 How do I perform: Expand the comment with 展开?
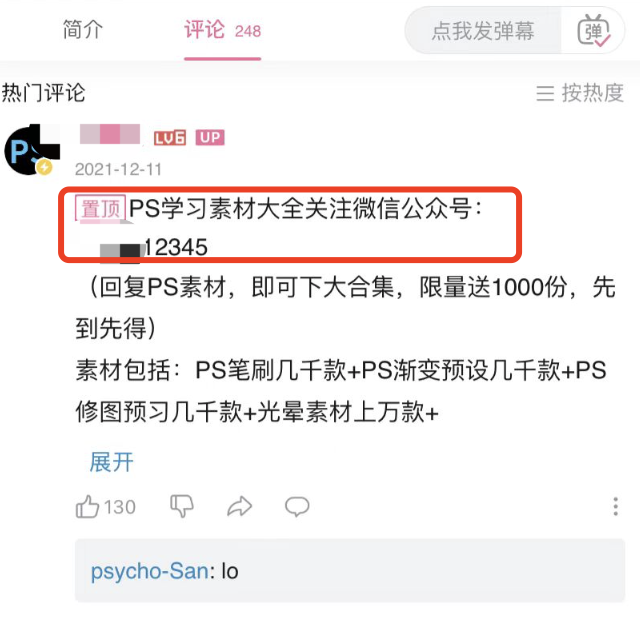[111, 462]
